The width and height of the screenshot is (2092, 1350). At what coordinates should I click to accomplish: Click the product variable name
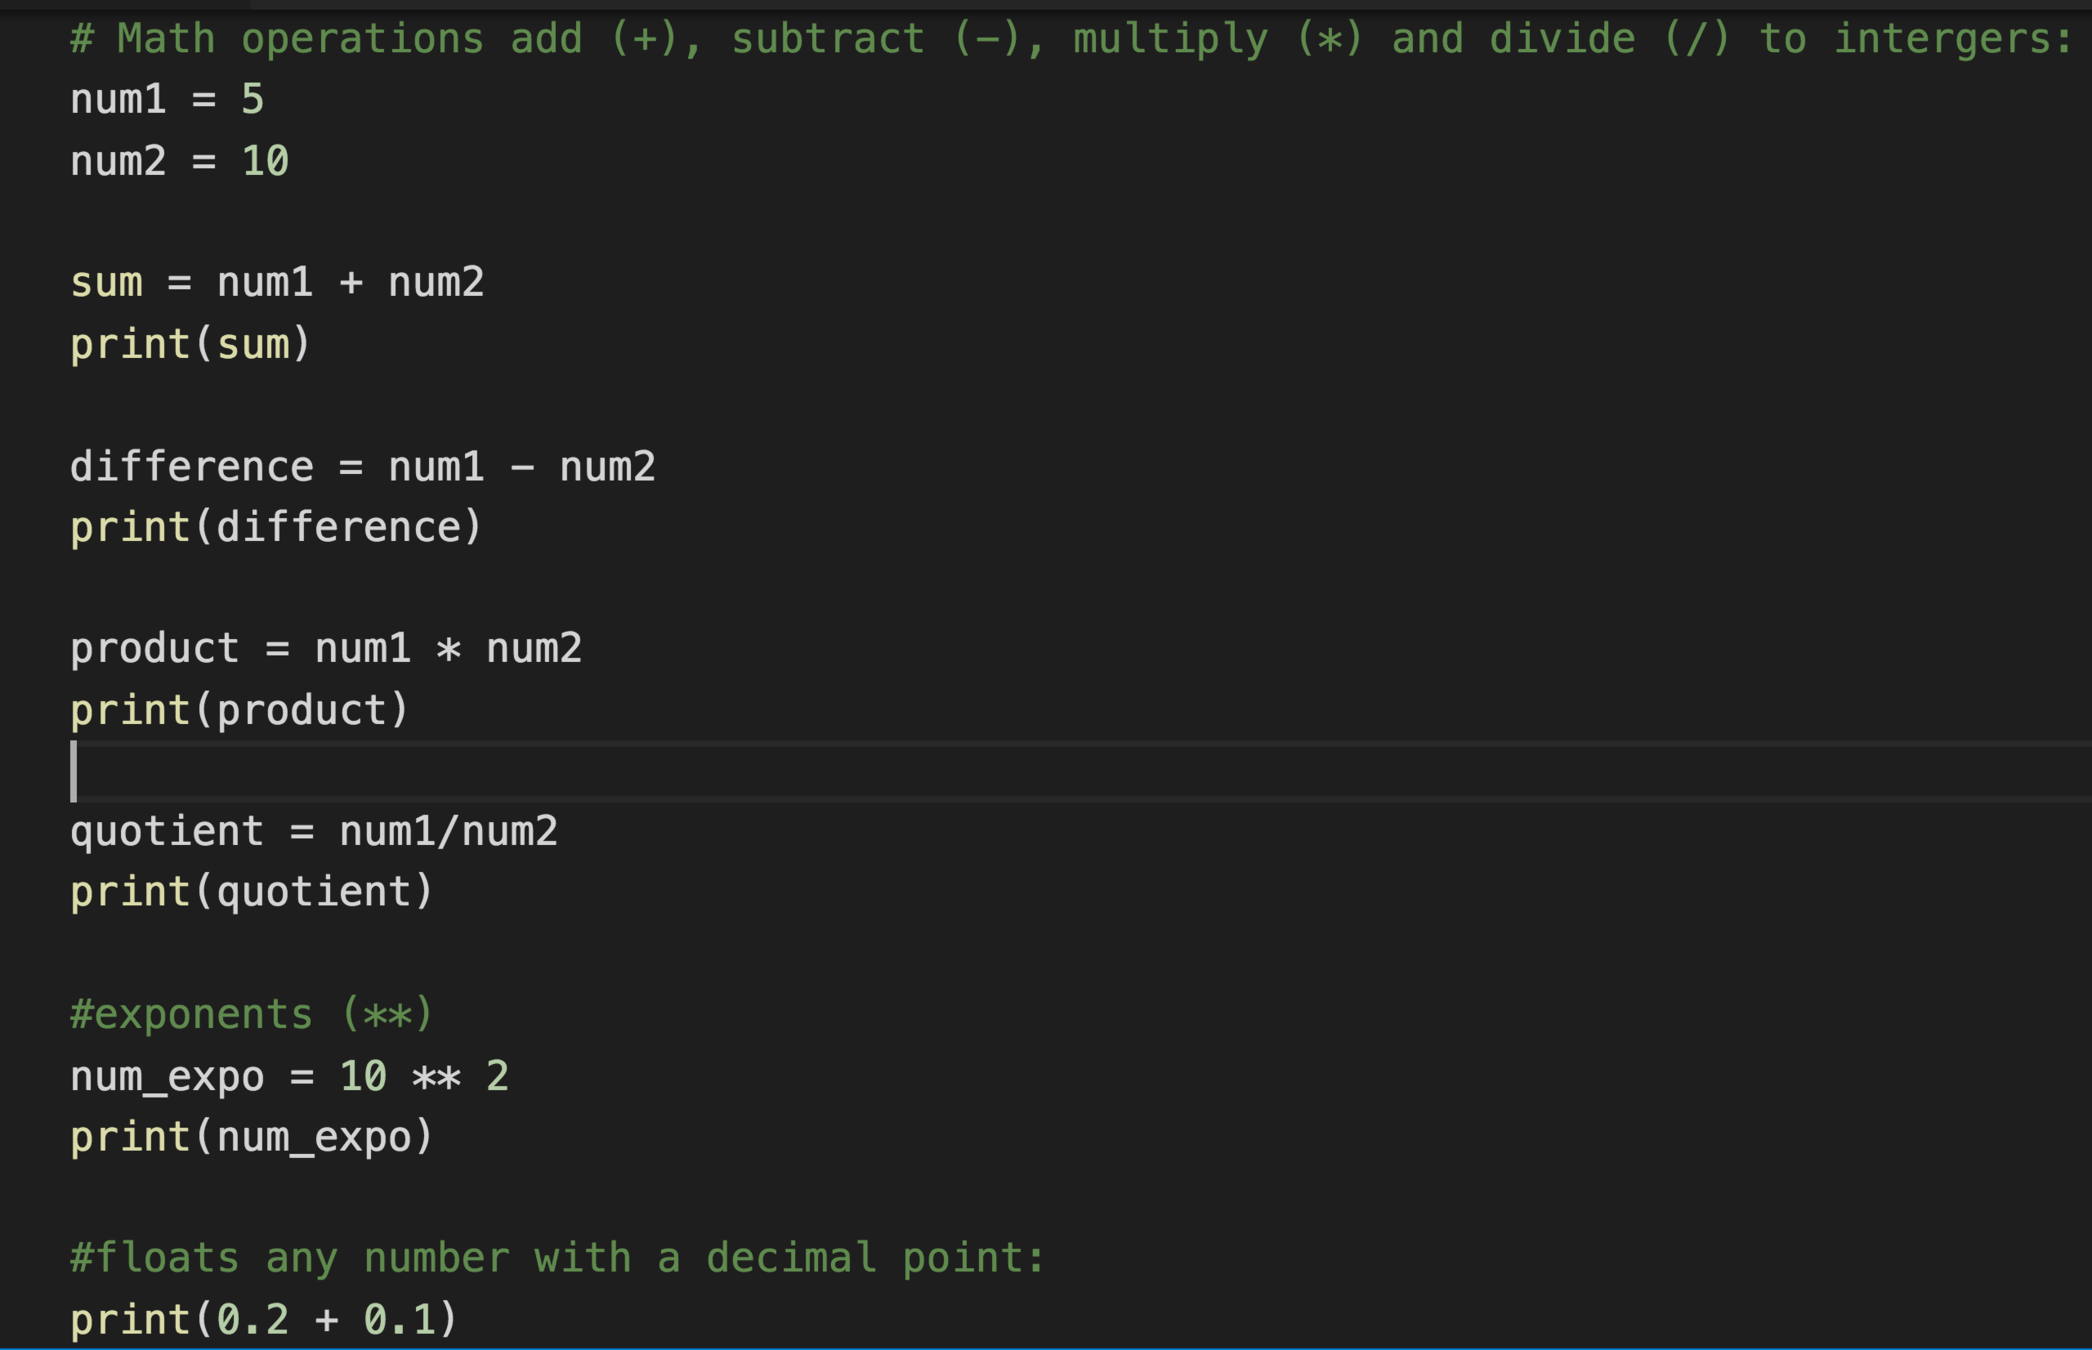[155, 649]
